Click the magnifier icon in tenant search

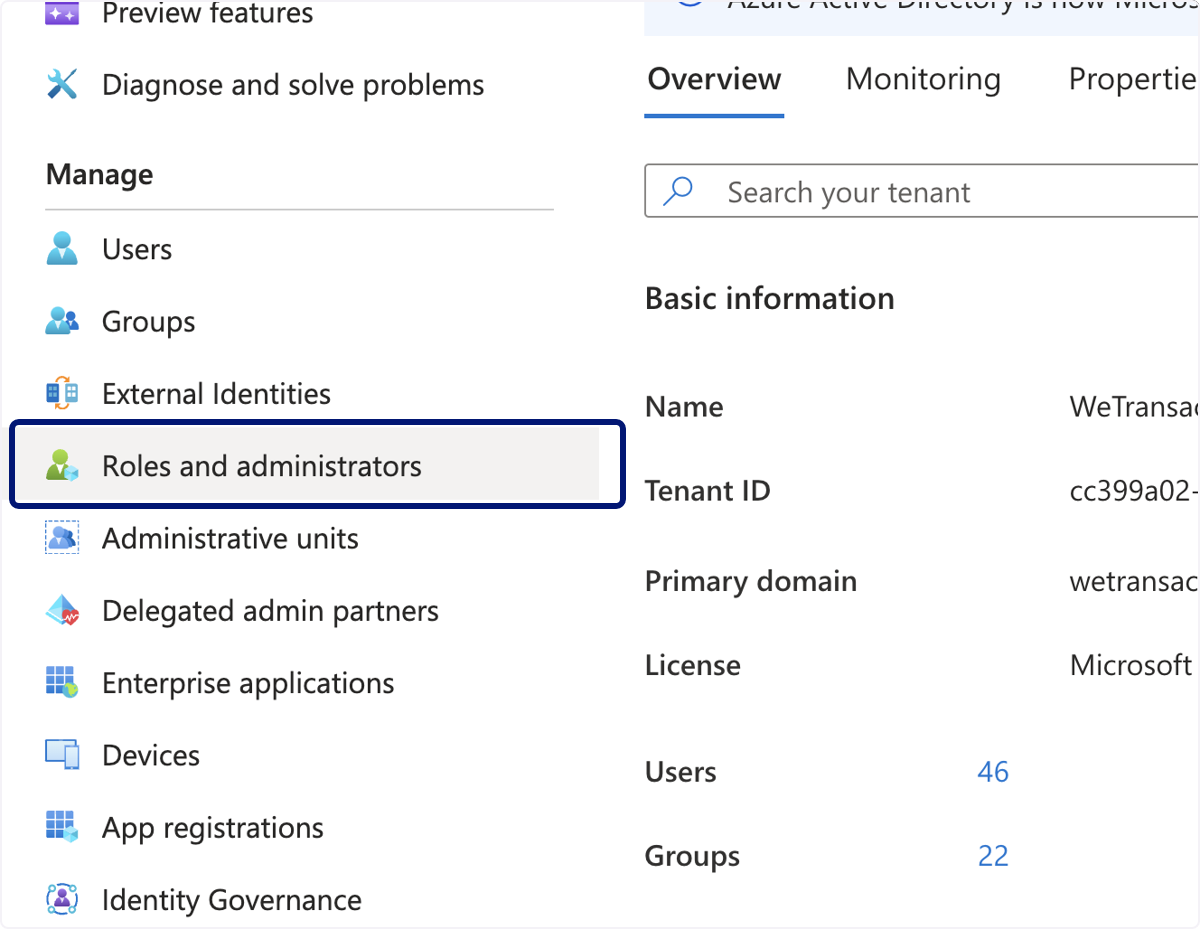[679, 191]
